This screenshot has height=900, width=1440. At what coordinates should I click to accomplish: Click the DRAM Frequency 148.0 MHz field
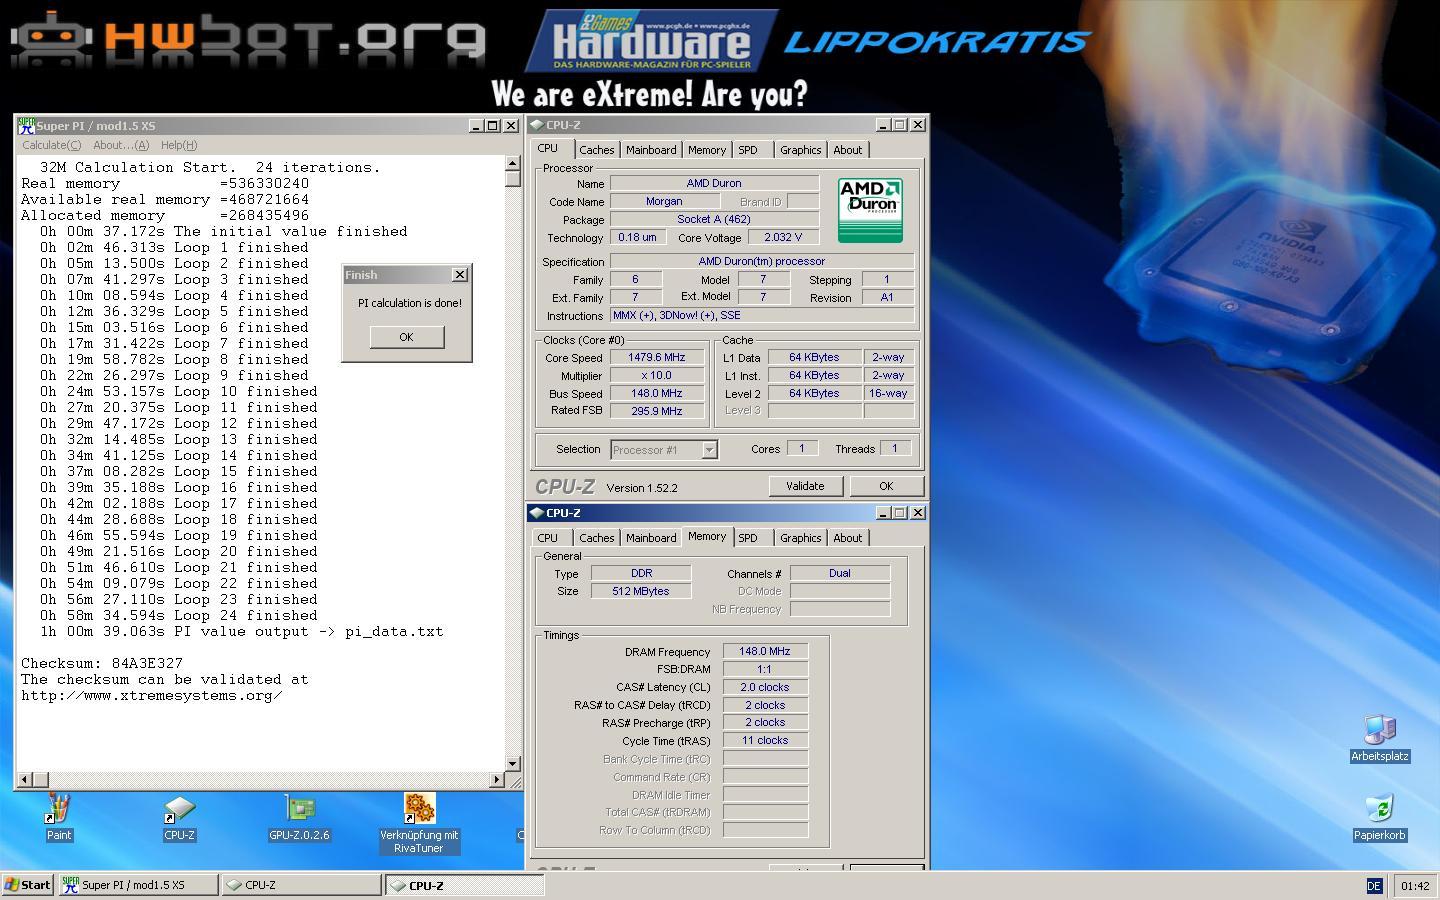pos(765,651)
